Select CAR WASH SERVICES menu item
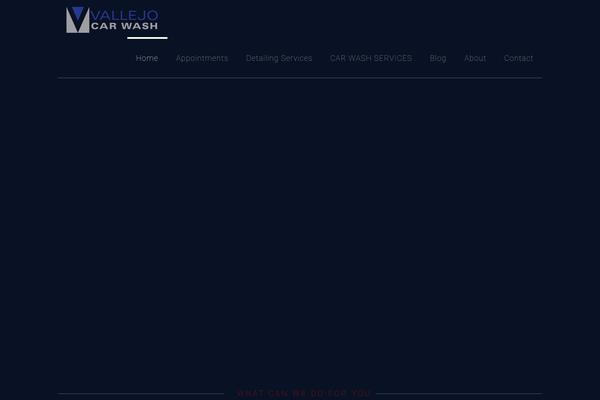This screenshot has height=400, width=600. (x=371, y=58)
